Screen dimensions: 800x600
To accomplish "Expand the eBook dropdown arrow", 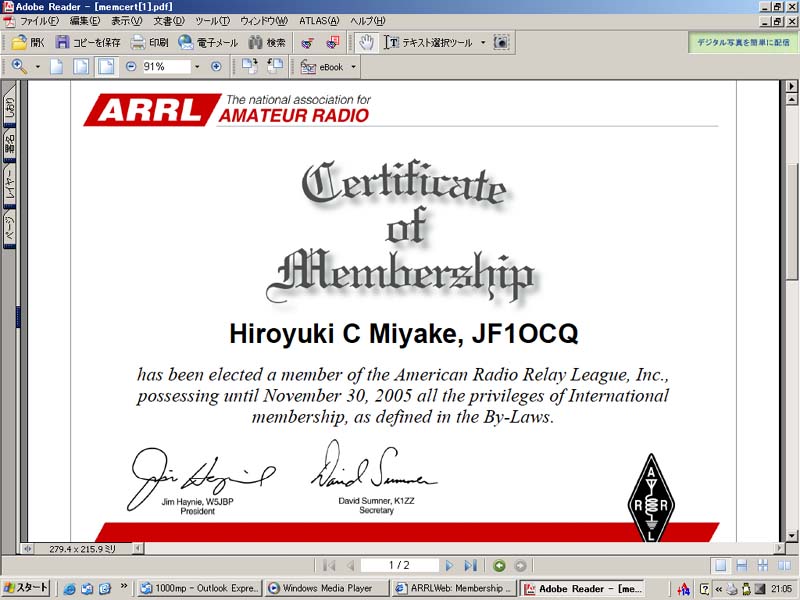I will pos(353,67).
